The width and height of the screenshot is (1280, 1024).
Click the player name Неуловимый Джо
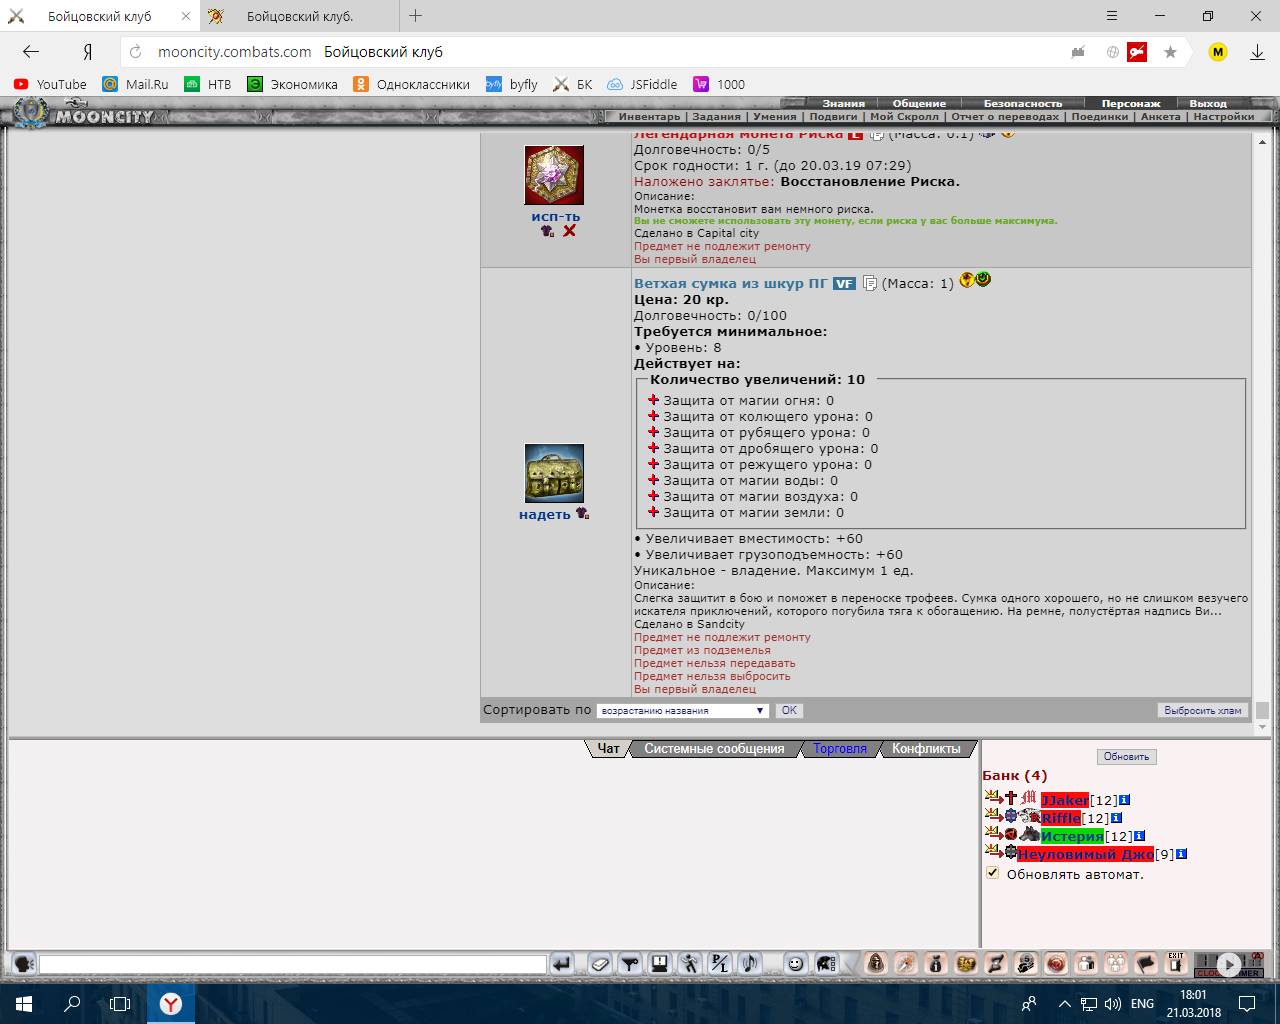click(x=1086, y=854)
